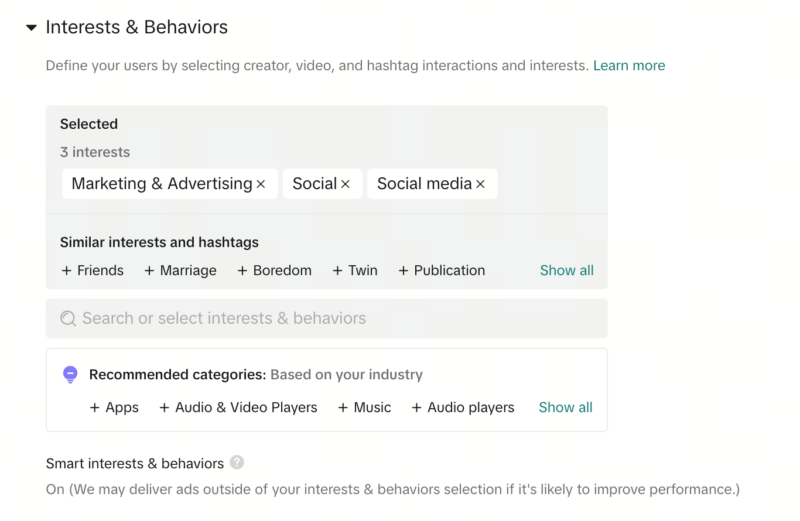The height and width of the screenshot is (521, 800).
Task: Add the Publication similar interest
Action: (441, 270)
